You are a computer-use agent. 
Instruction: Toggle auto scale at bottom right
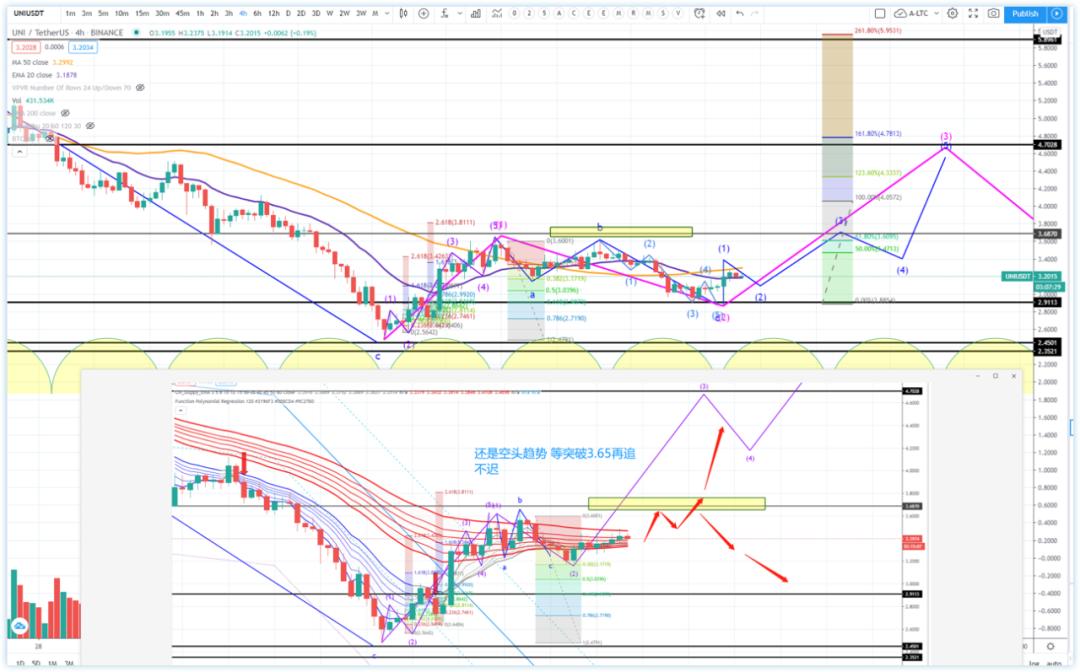point(1054,664)
